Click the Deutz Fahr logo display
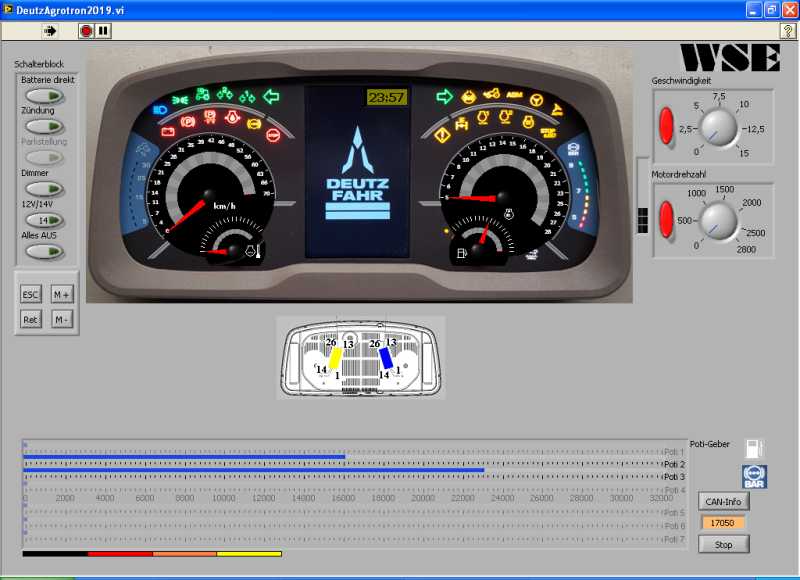Image resolution: width=800 pixels, height=580 pixels. (x=358, y=173)
